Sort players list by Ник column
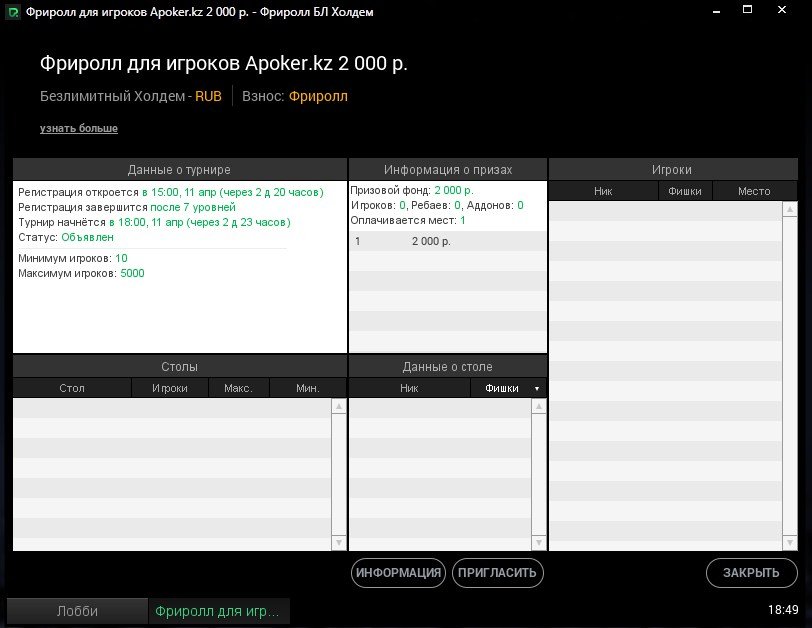This screenshot has height=628, width=812. [603, 191]
